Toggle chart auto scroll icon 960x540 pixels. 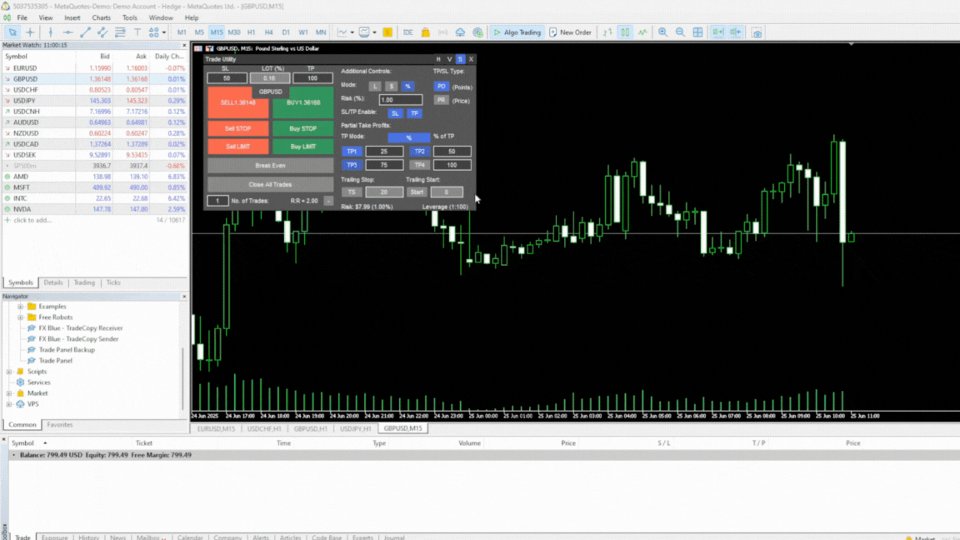pyautogui.click(x=718, y=32)
